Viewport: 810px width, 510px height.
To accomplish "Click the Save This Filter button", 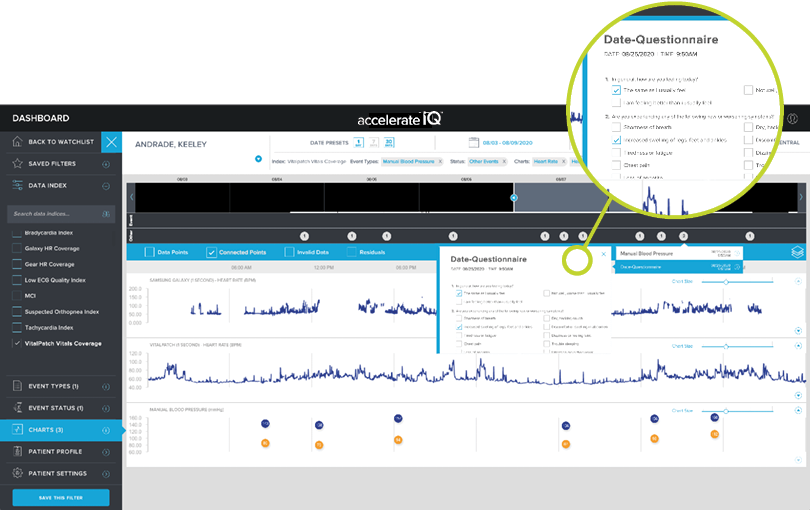I will pos(60,498).
